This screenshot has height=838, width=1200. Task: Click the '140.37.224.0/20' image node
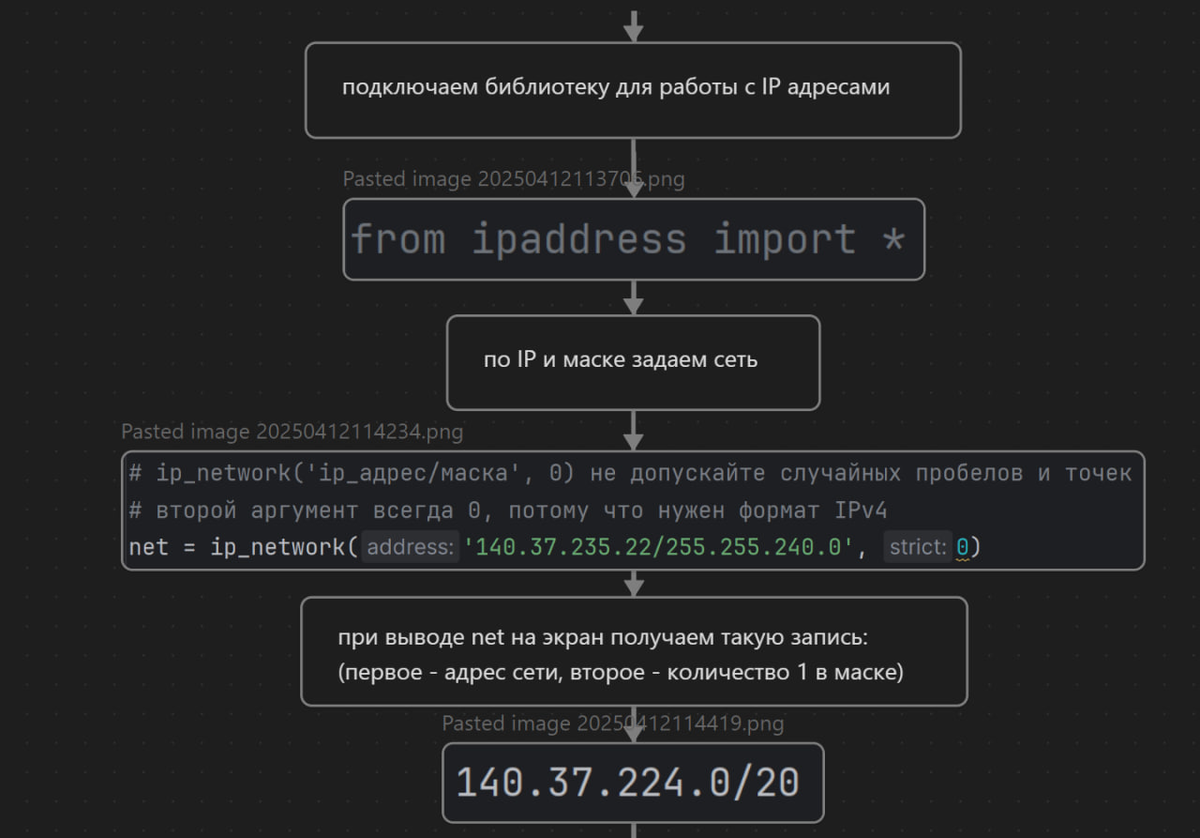click(633, 782)
